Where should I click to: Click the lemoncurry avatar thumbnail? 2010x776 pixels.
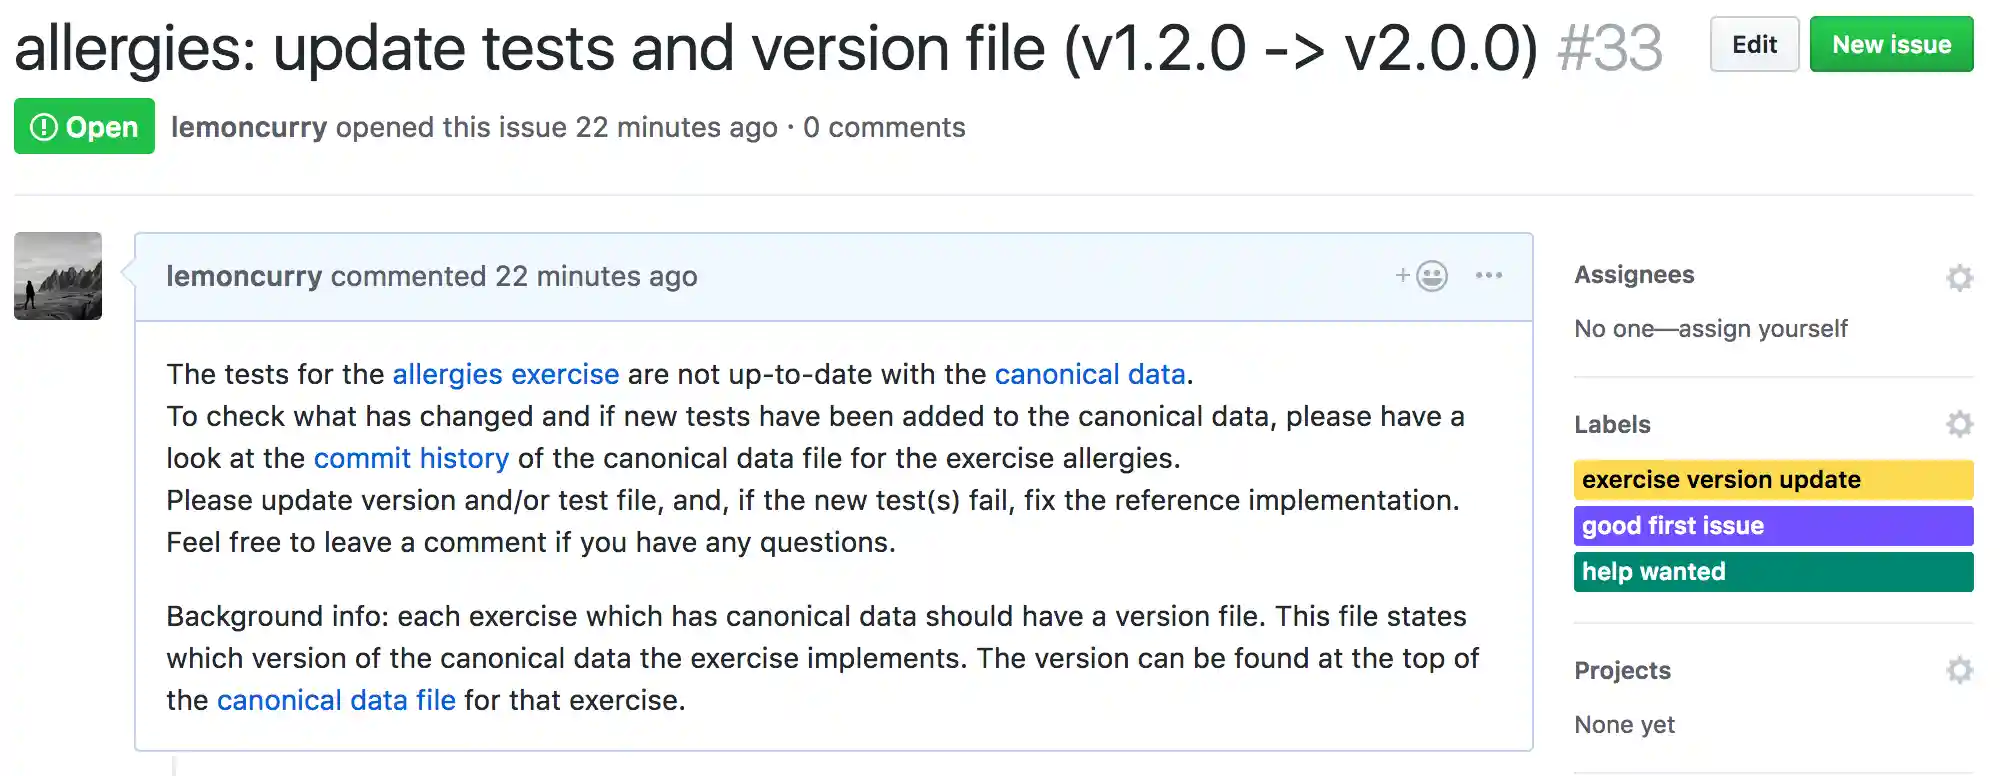click(58, 276)
